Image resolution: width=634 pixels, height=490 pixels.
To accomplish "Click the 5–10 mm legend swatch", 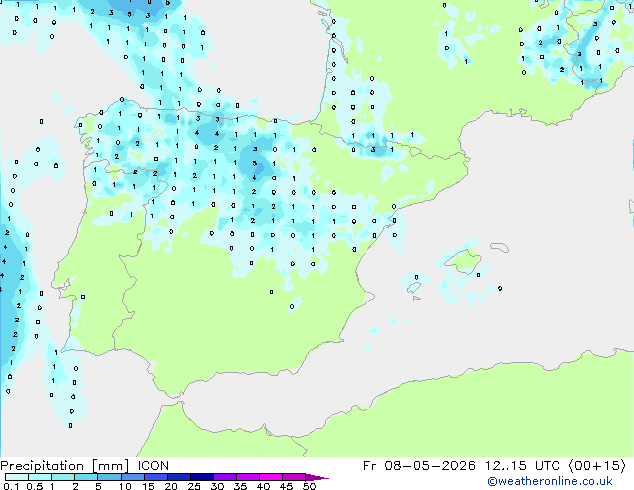I will click(x=110, y=477).
